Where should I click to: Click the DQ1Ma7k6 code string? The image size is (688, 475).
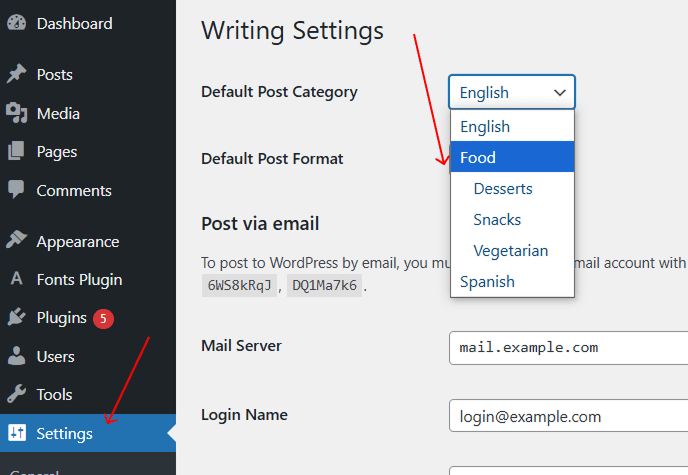click(x=324, y=286)
